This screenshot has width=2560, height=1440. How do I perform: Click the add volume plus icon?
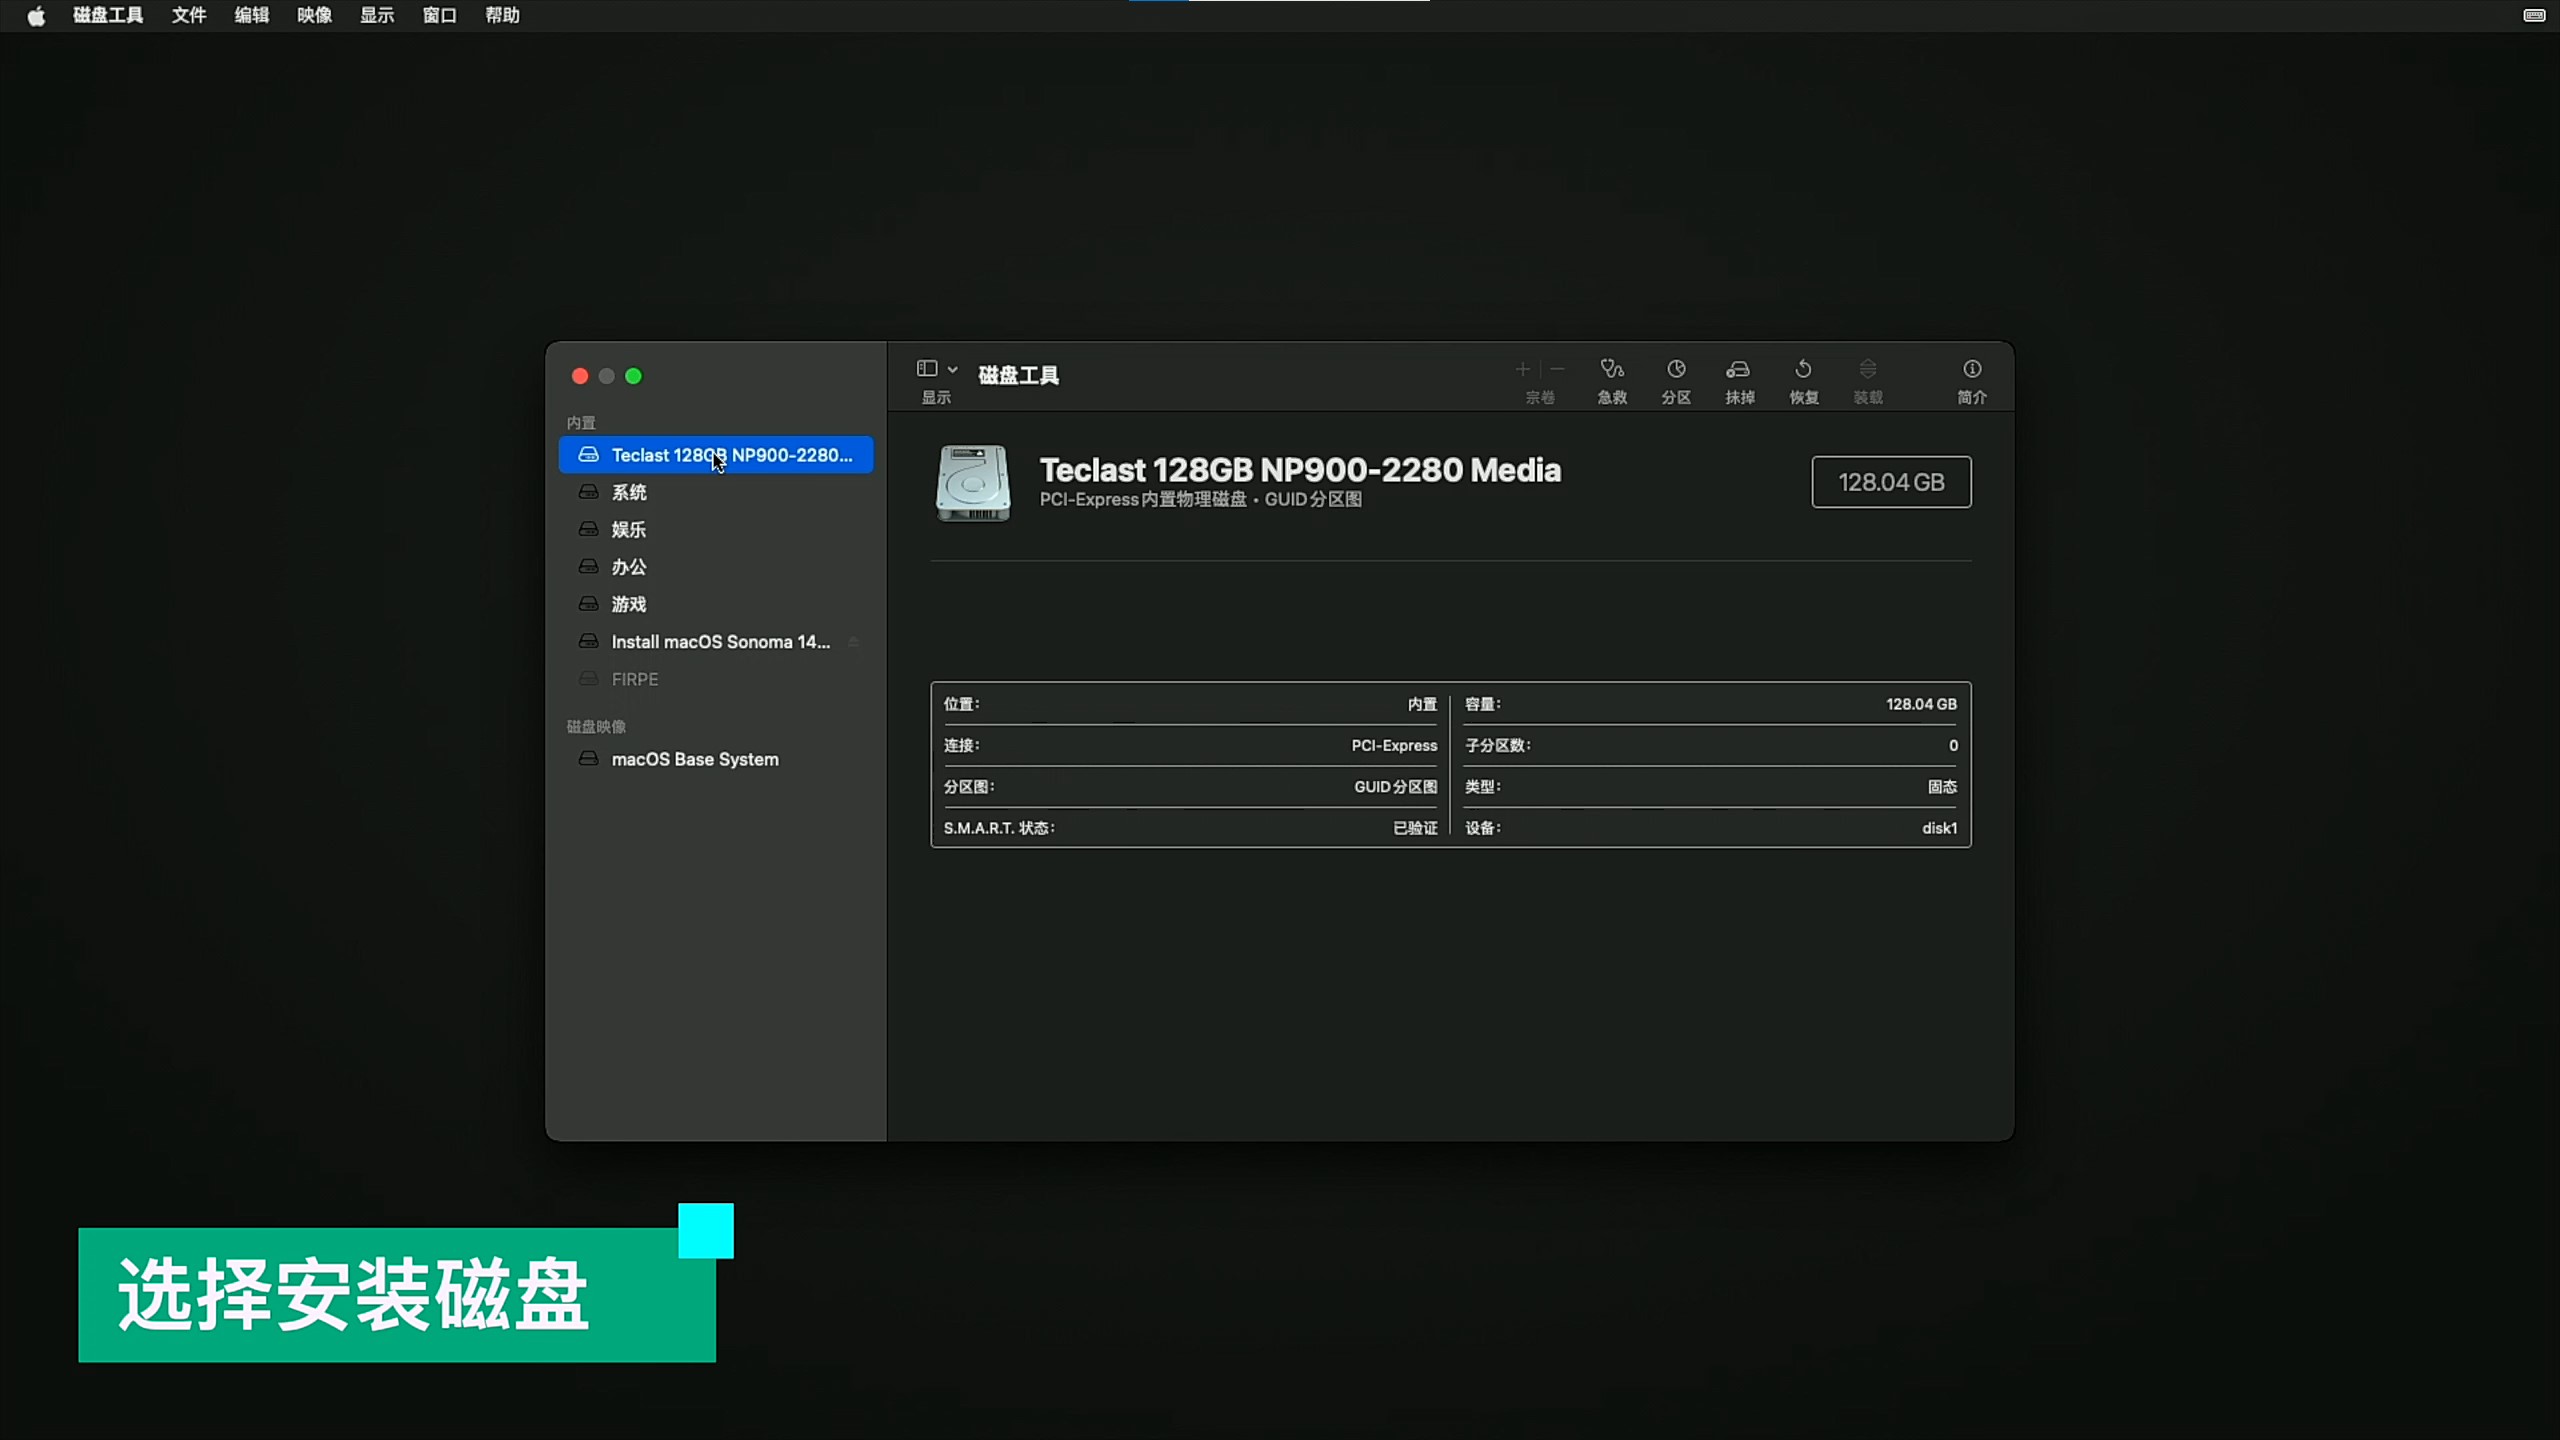coord(1522,370)
